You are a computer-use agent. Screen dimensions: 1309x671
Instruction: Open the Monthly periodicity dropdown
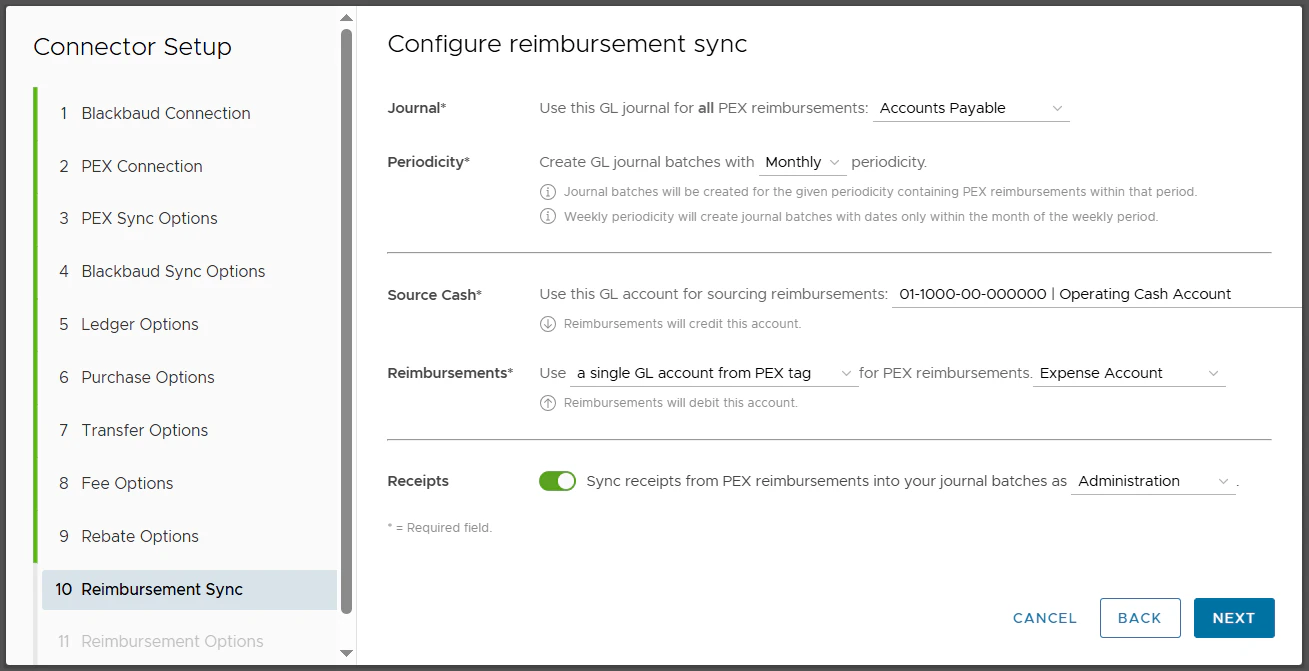coord(803,162)
